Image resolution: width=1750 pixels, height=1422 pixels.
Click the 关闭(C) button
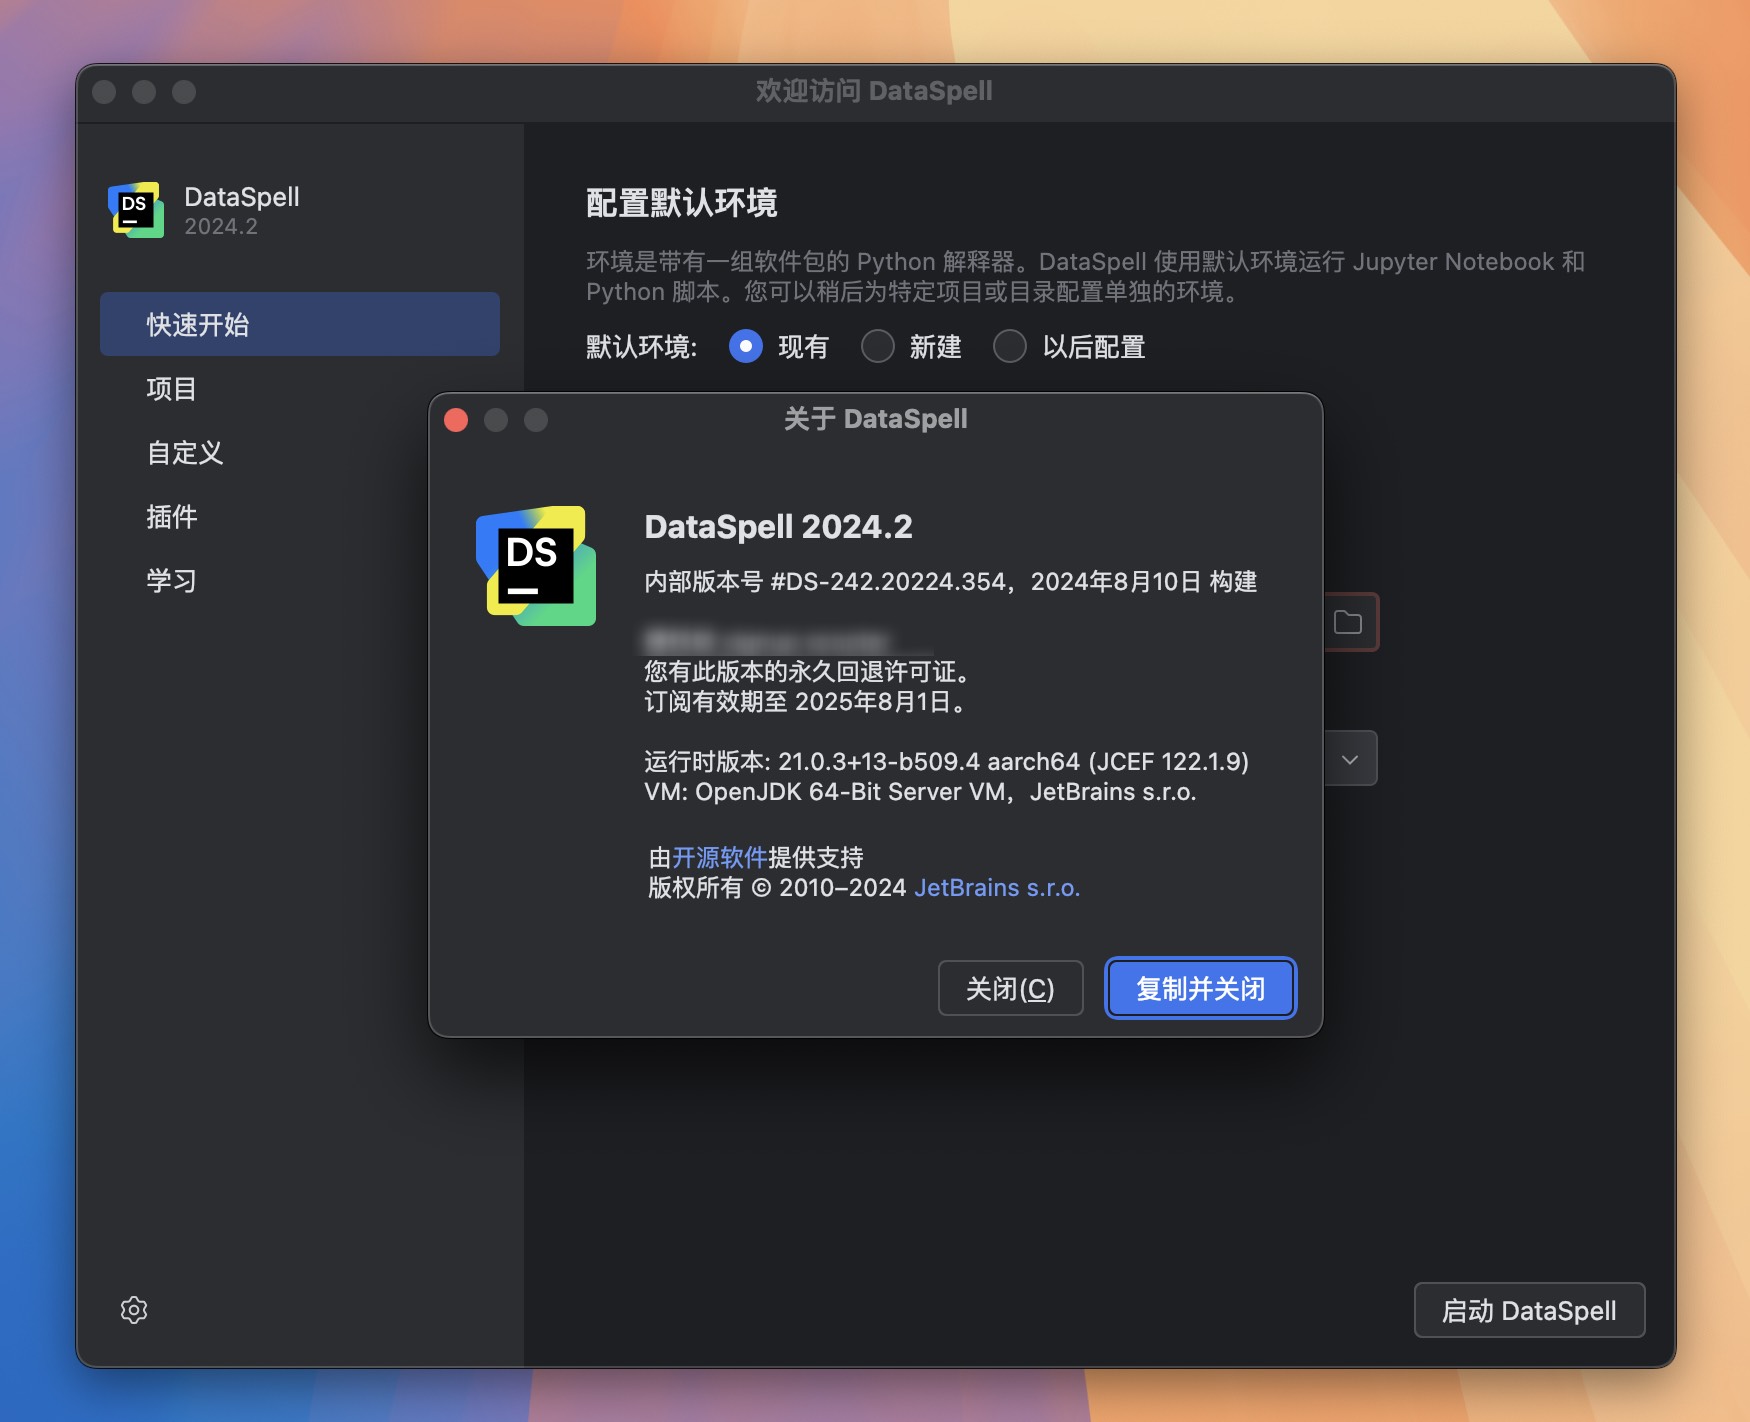click(1010, 988)
